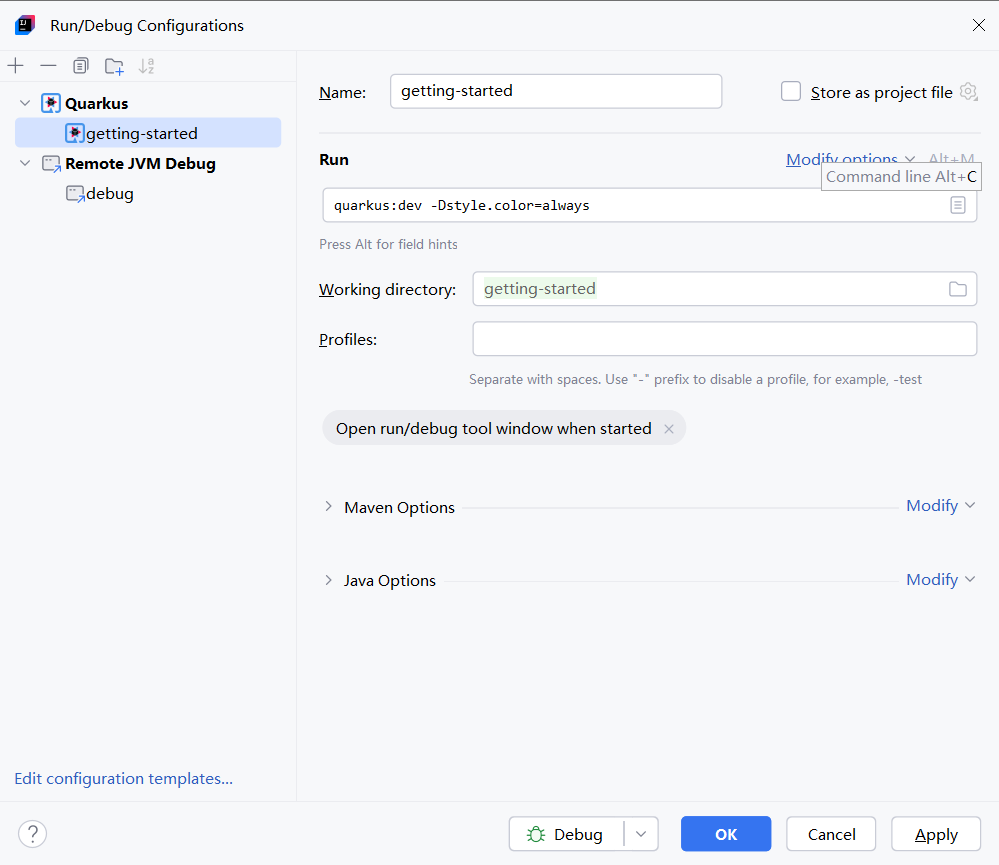Open Edit configuration templates link

coord(124,778)
